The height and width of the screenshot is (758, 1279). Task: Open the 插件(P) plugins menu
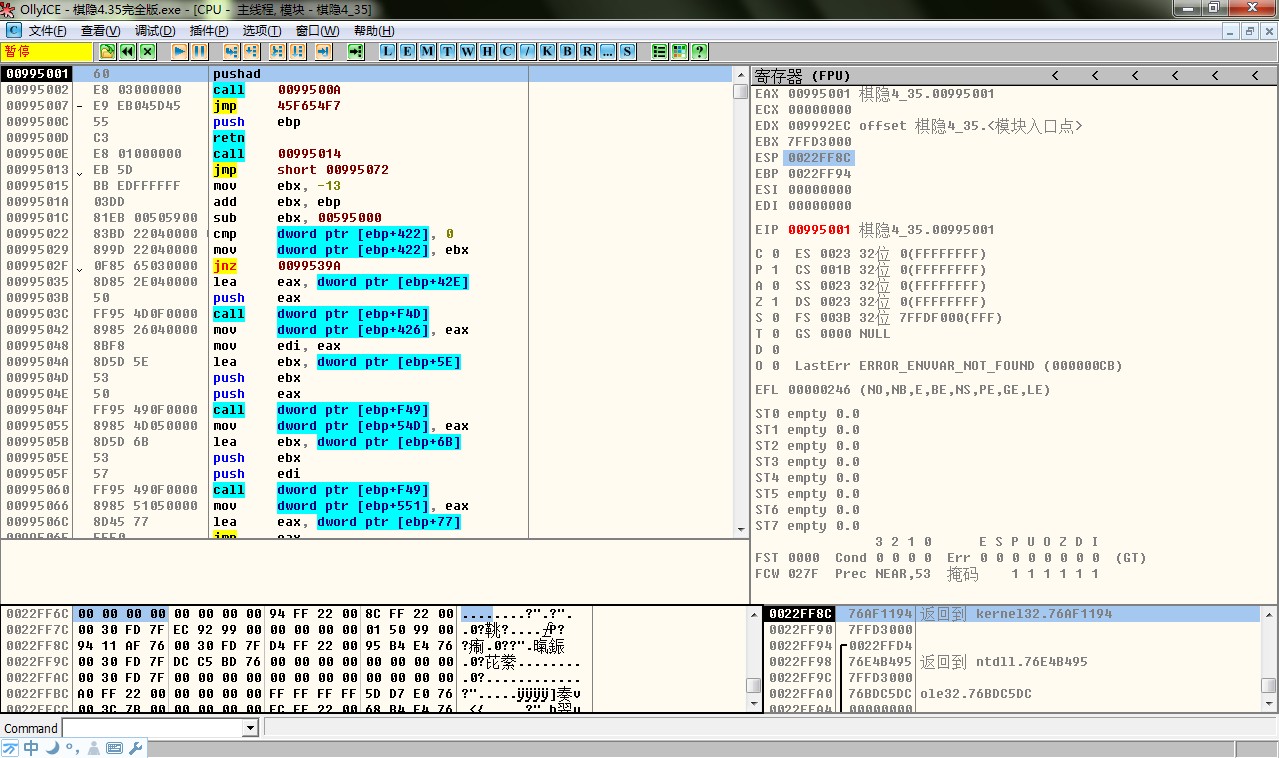click(x=208, y=31)
